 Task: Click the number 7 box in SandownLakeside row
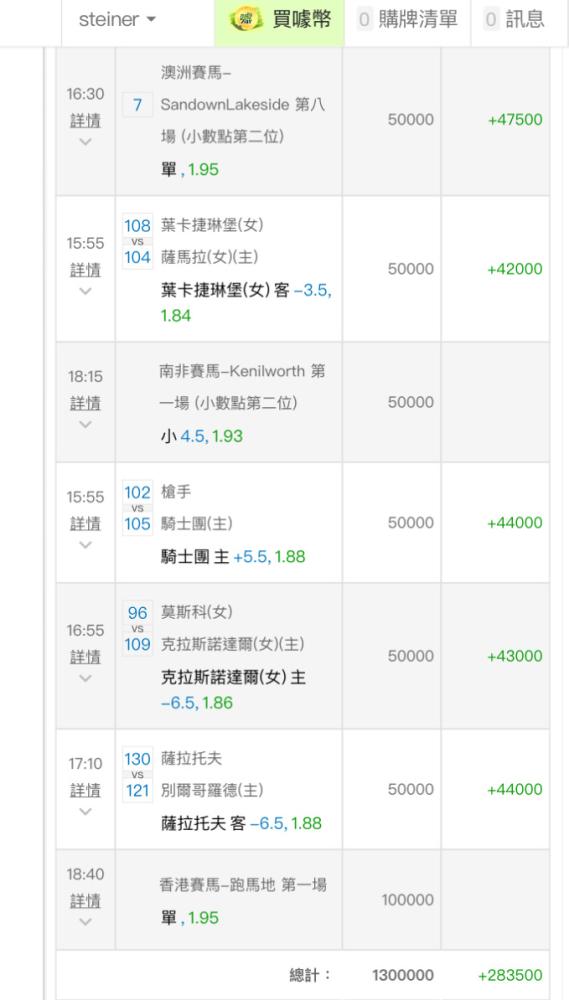coord(138,105)
